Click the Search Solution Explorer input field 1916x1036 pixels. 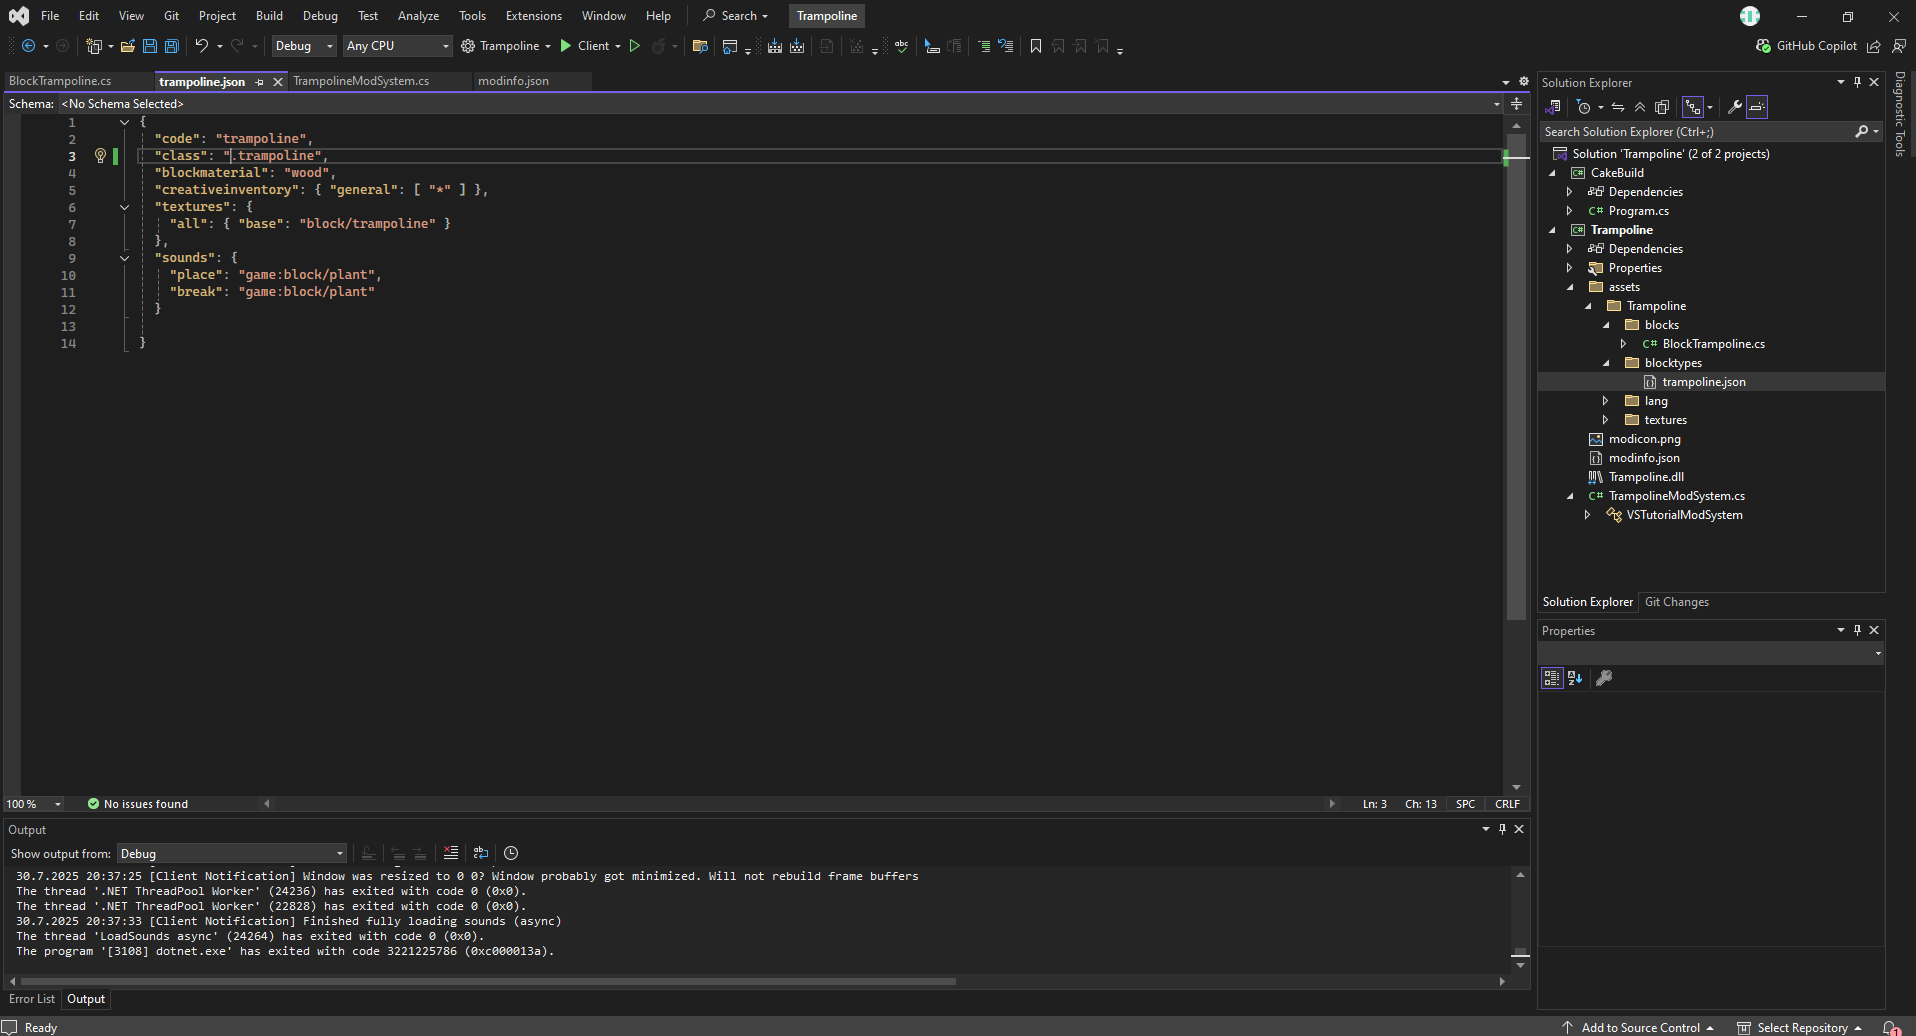point(1696,132)
